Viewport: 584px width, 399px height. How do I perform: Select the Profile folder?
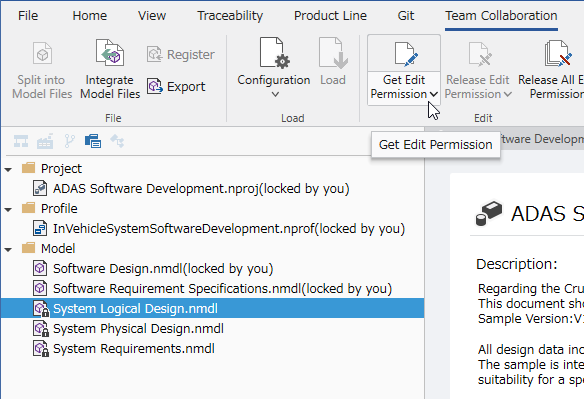point(50,208)
